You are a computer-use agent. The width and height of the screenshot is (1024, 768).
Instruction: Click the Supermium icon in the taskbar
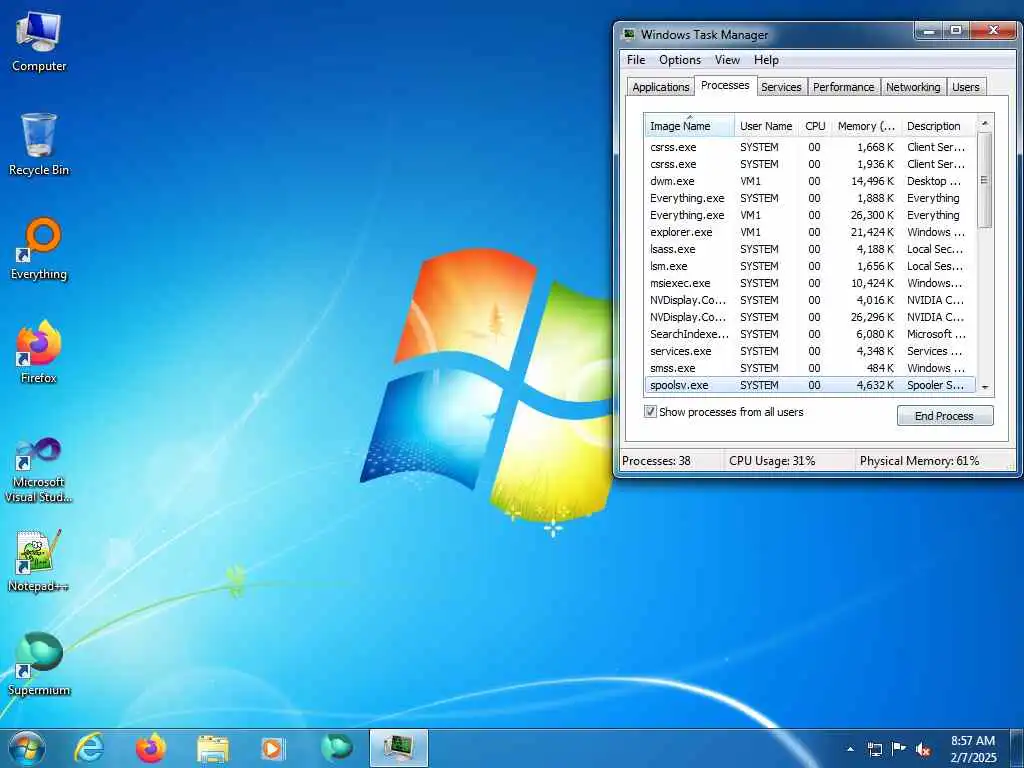[x=337, y=748]
